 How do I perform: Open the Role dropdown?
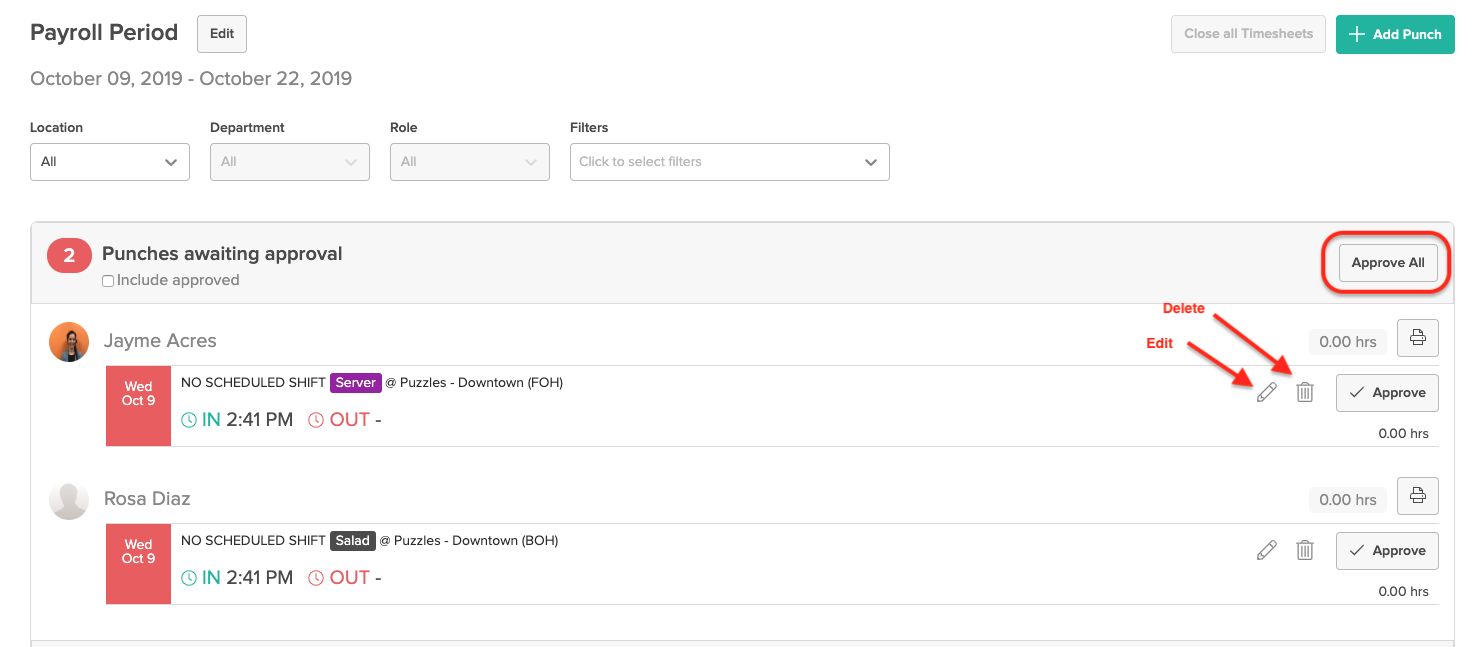tap(469, 161)
